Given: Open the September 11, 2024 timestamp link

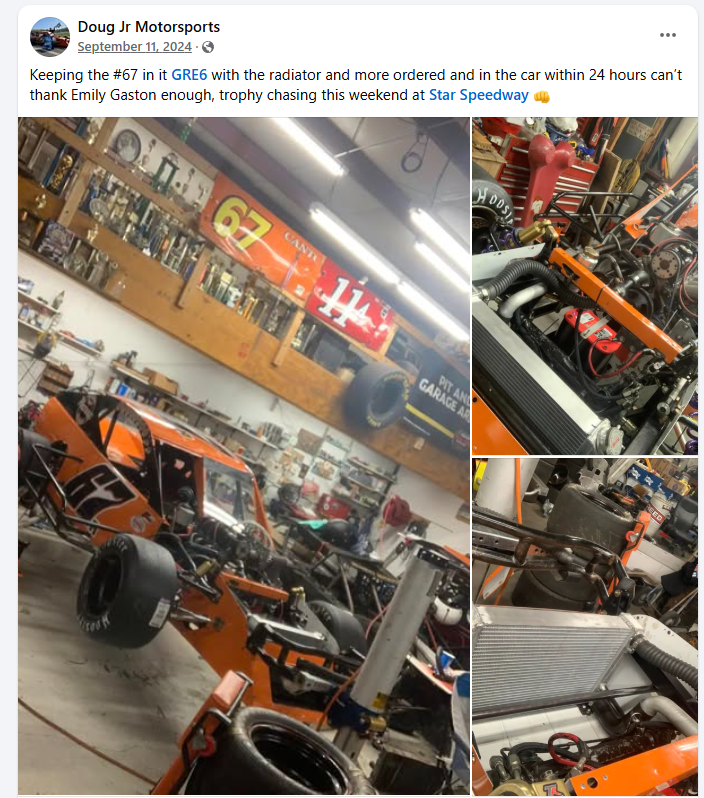Looking at the screenshot, I should coord(134,47).
